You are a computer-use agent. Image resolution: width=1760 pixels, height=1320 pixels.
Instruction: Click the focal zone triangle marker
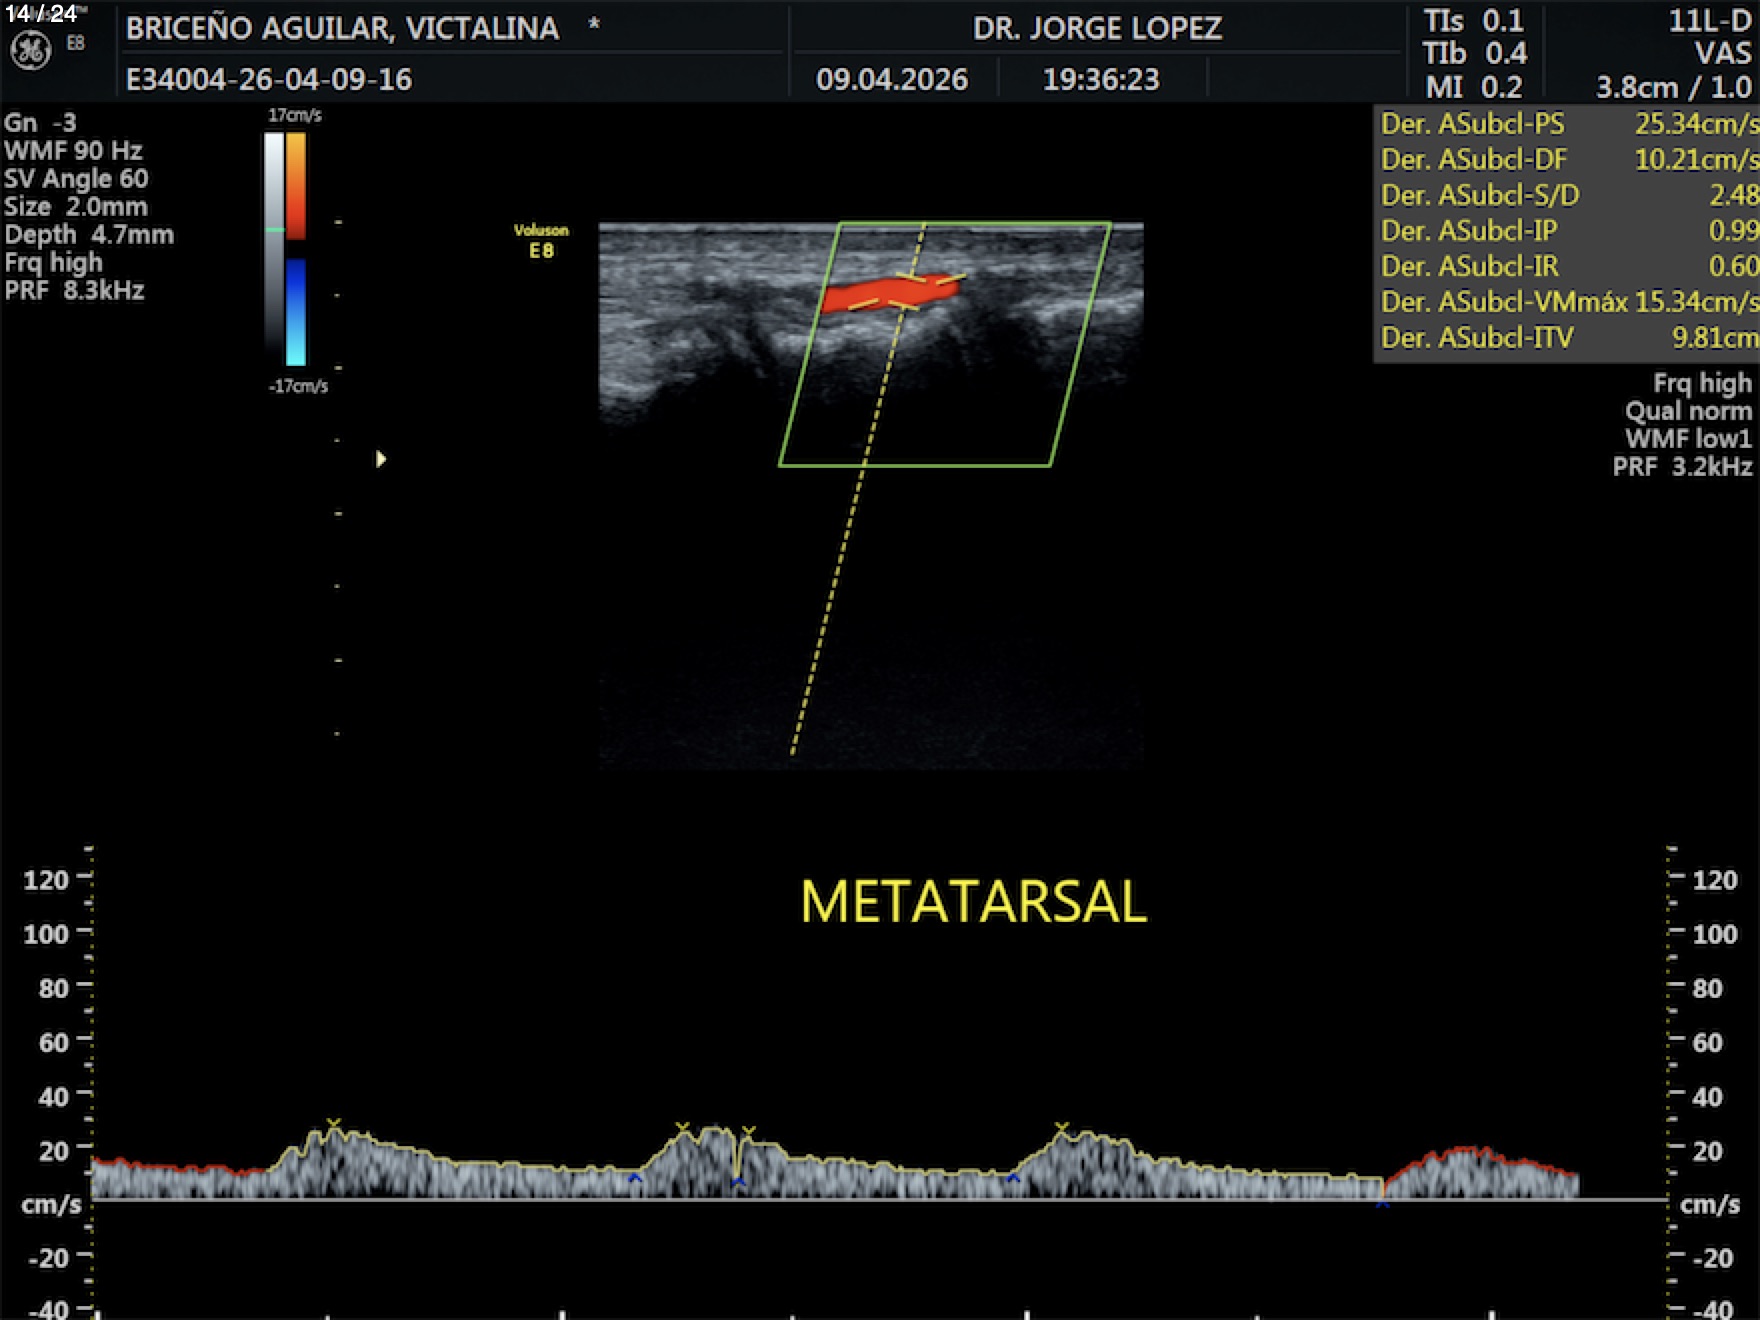point(380,459)
